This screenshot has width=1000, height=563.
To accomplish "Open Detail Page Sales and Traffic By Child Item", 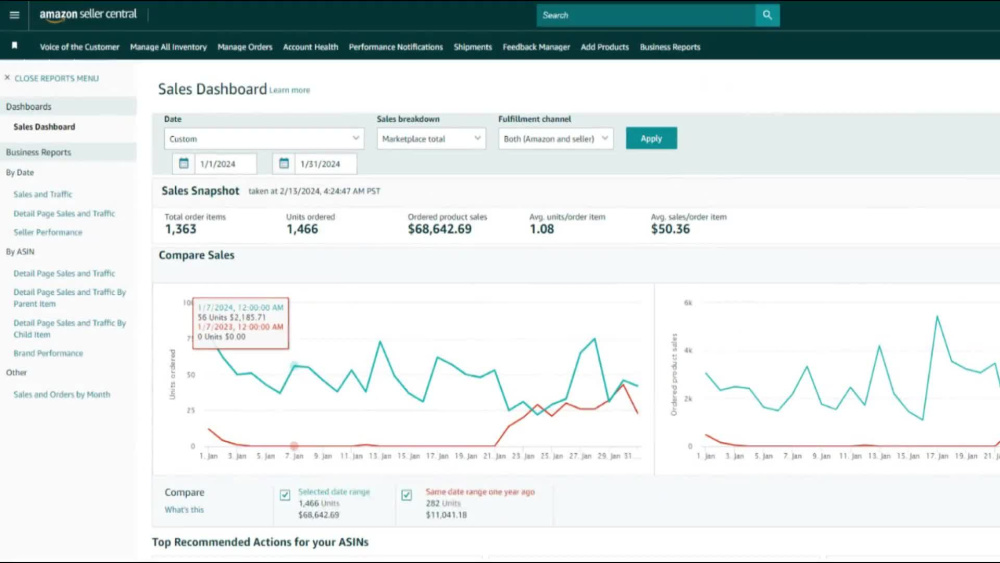I will pos(70,328).
